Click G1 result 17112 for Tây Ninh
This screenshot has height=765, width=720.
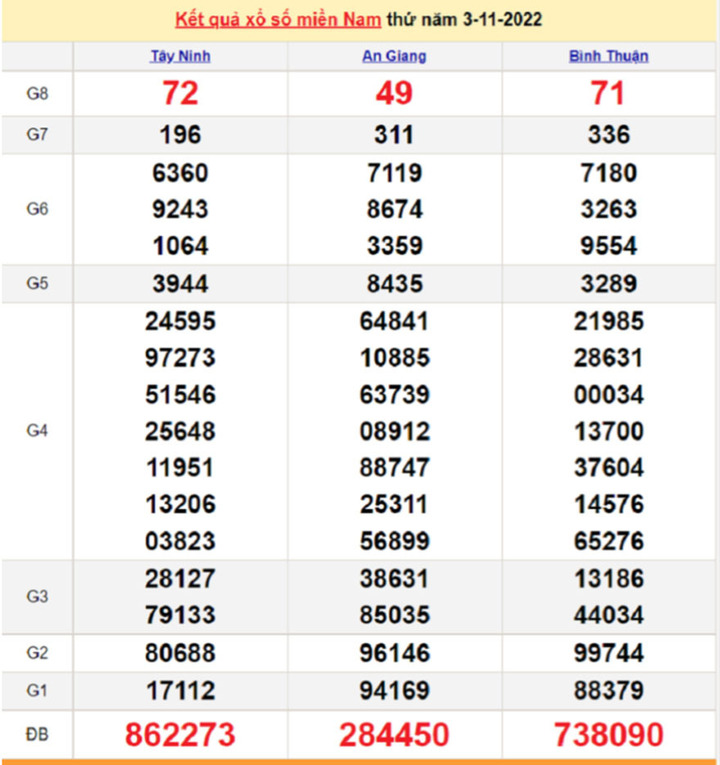click(x=180, y=691)
